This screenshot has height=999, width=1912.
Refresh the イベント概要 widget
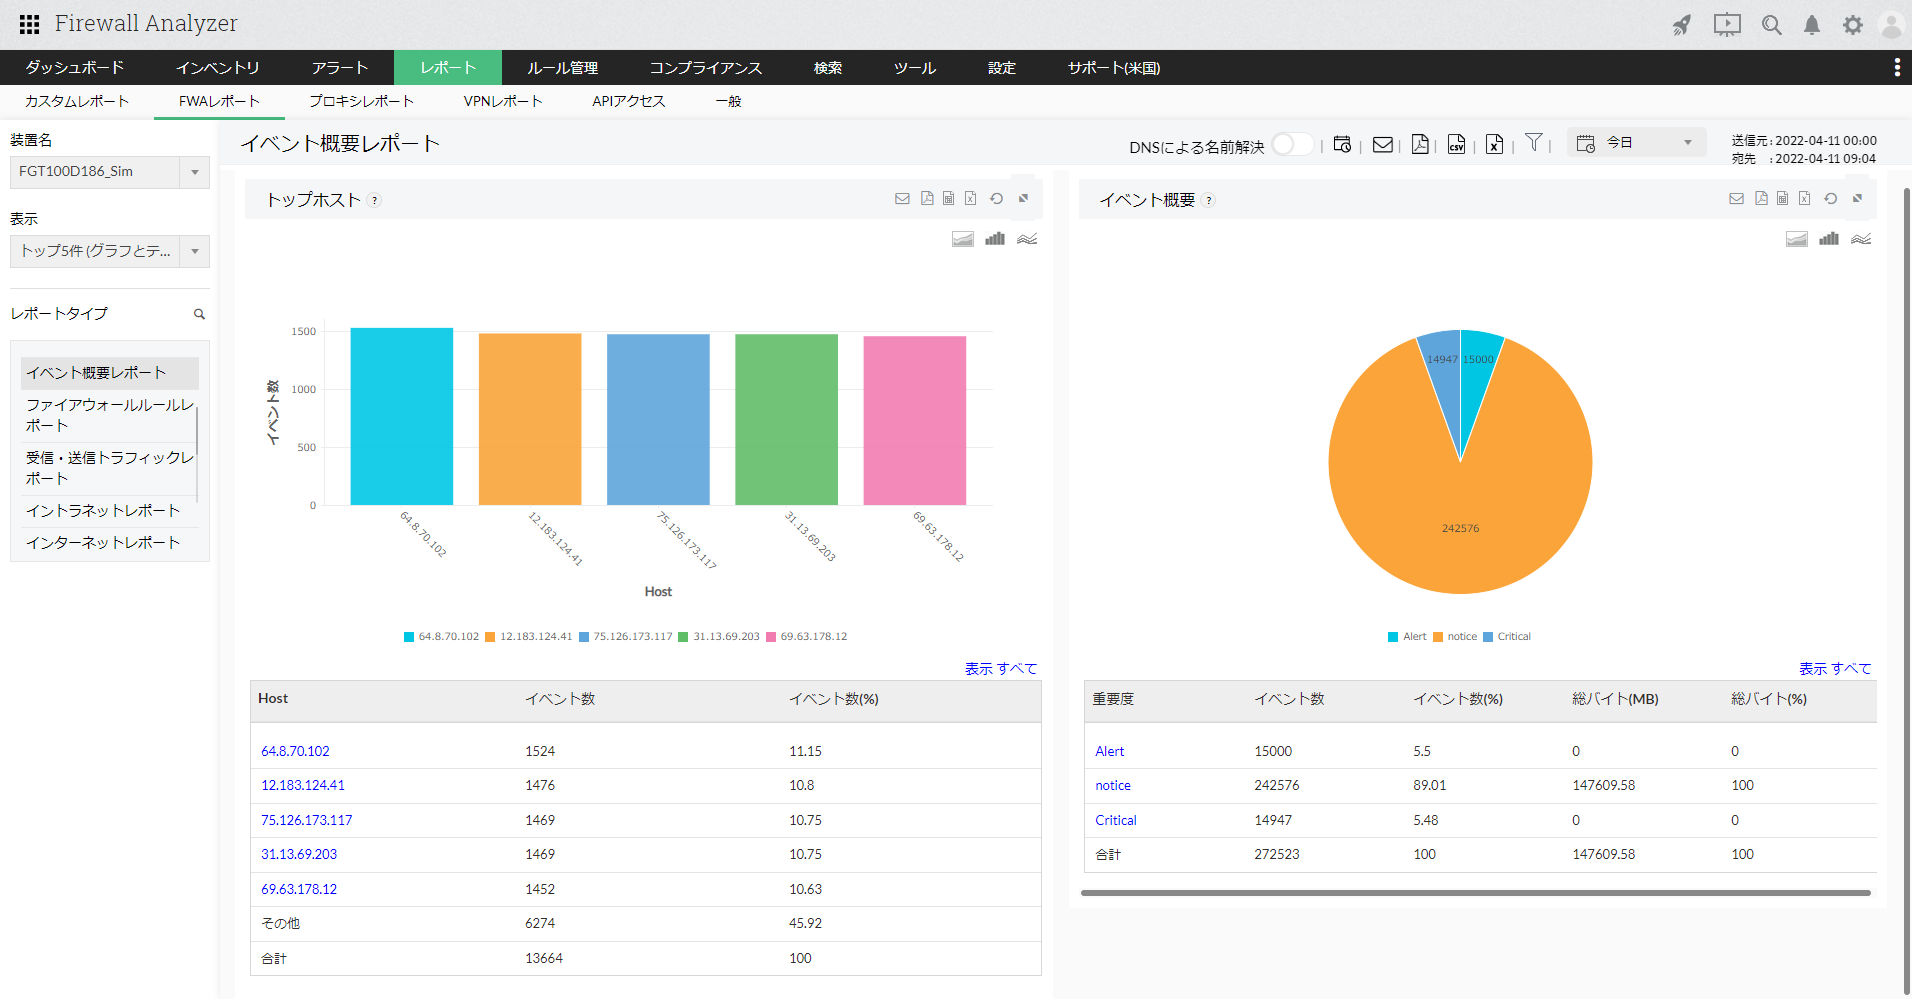click(1830, 199)
